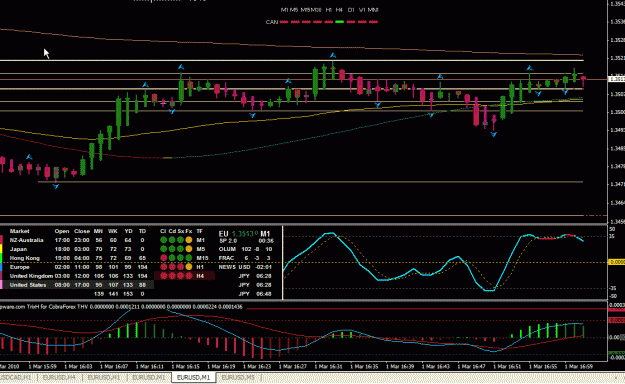Click the current price label on price axis
Viewport: 625px width, 384px height.
tap(617, 79)
